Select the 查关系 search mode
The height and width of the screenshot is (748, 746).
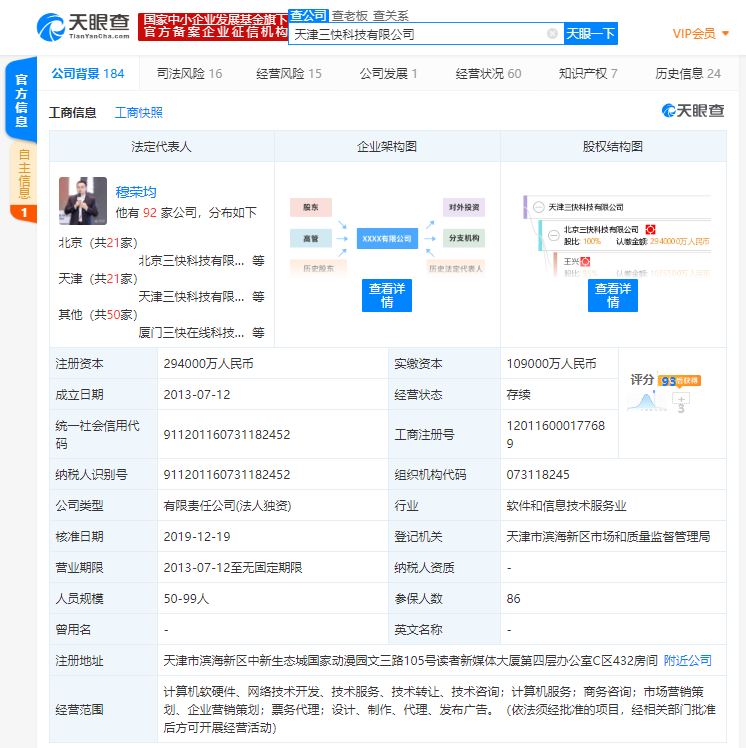[390, 15]
